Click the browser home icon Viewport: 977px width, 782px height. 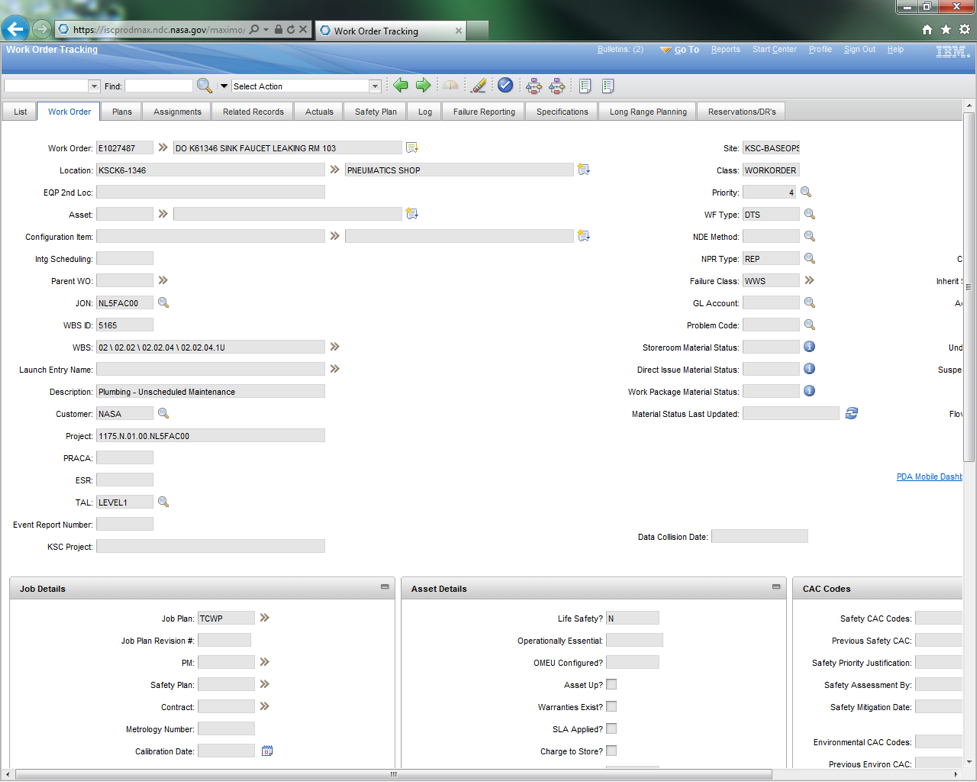[927, 29]
